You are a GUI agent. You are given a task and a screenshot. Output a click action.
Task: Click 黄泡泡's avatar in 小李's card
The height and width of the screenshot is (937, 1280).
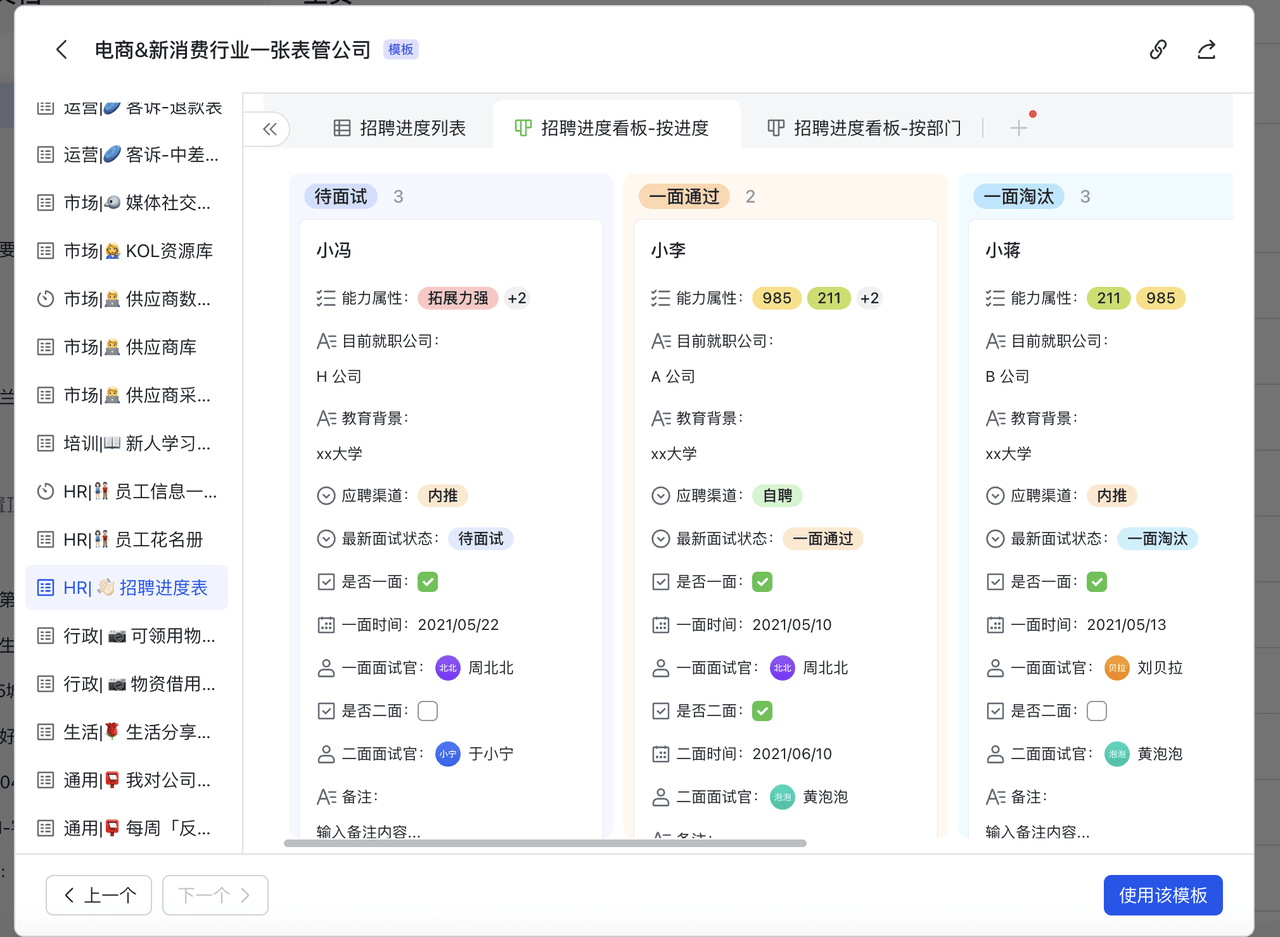(782, 797)
